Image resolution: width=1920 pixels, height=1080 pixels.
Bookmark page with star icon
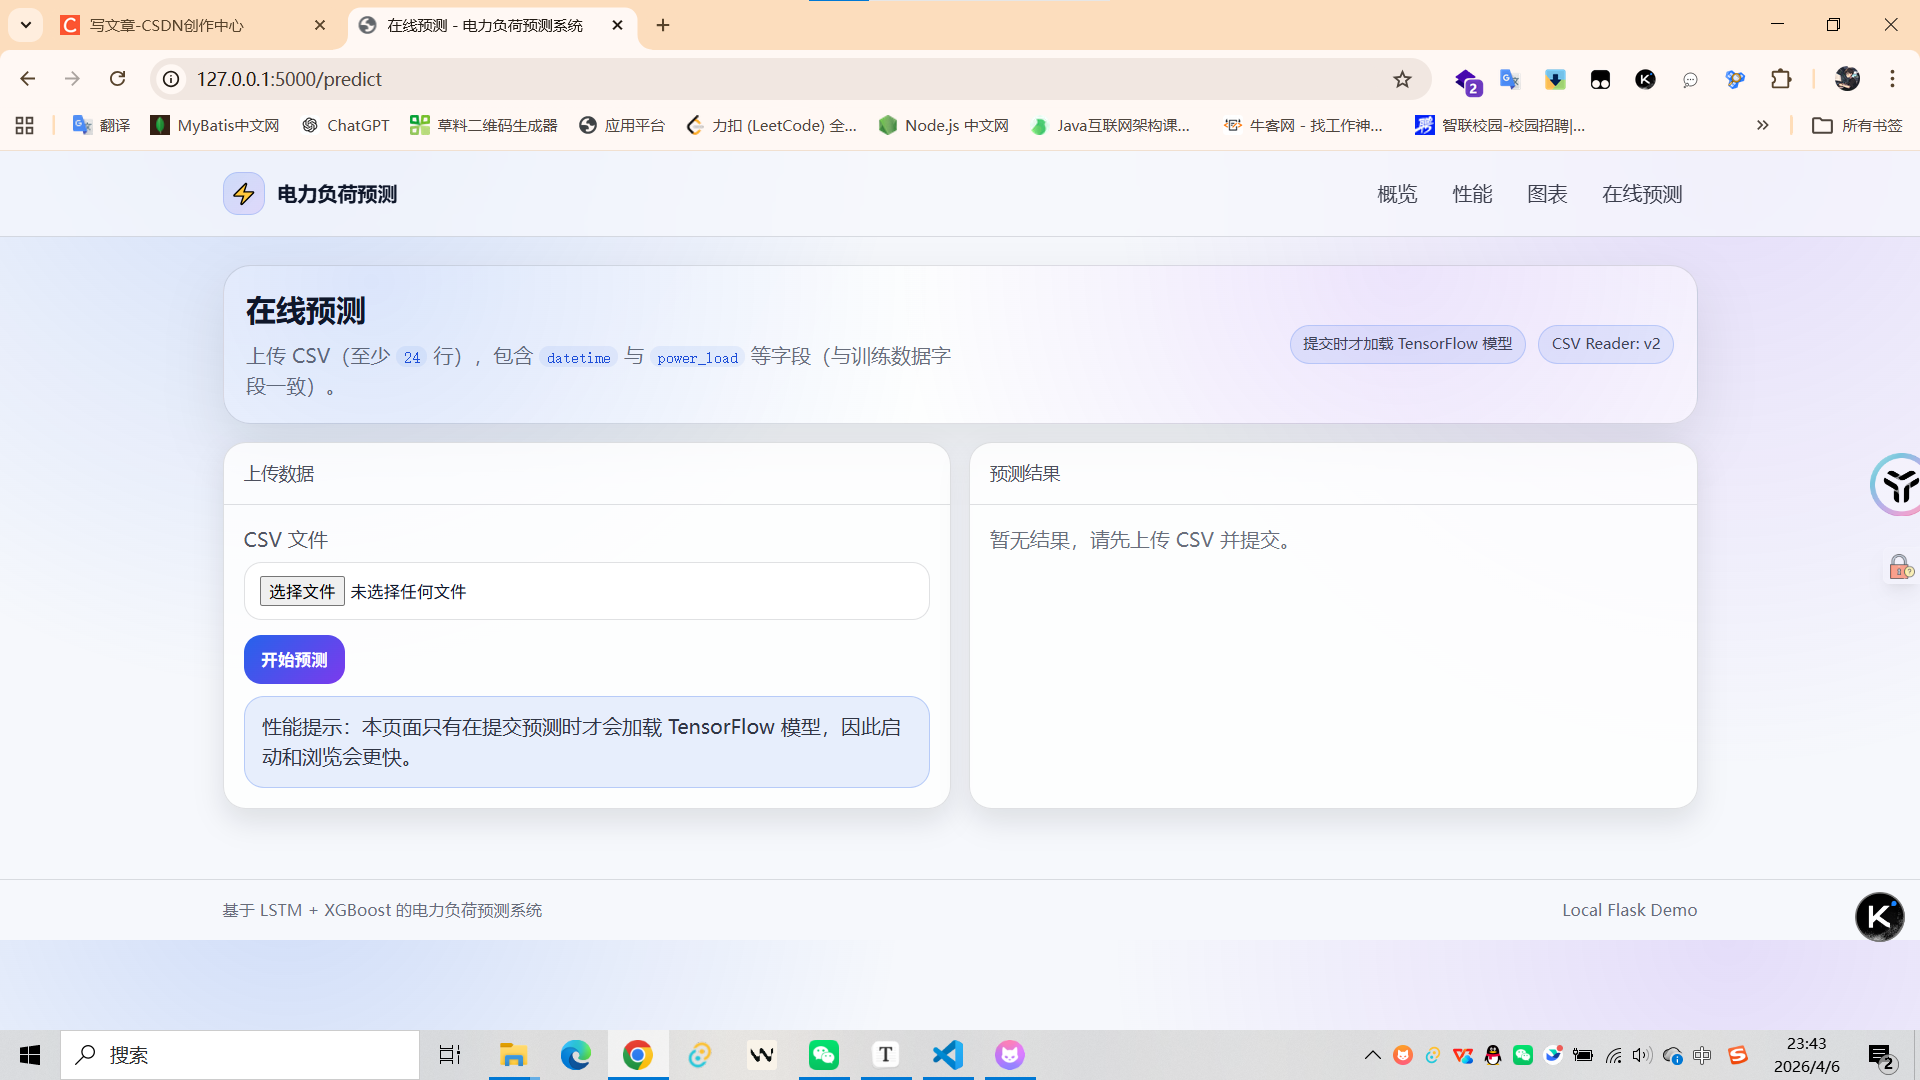1402,79
